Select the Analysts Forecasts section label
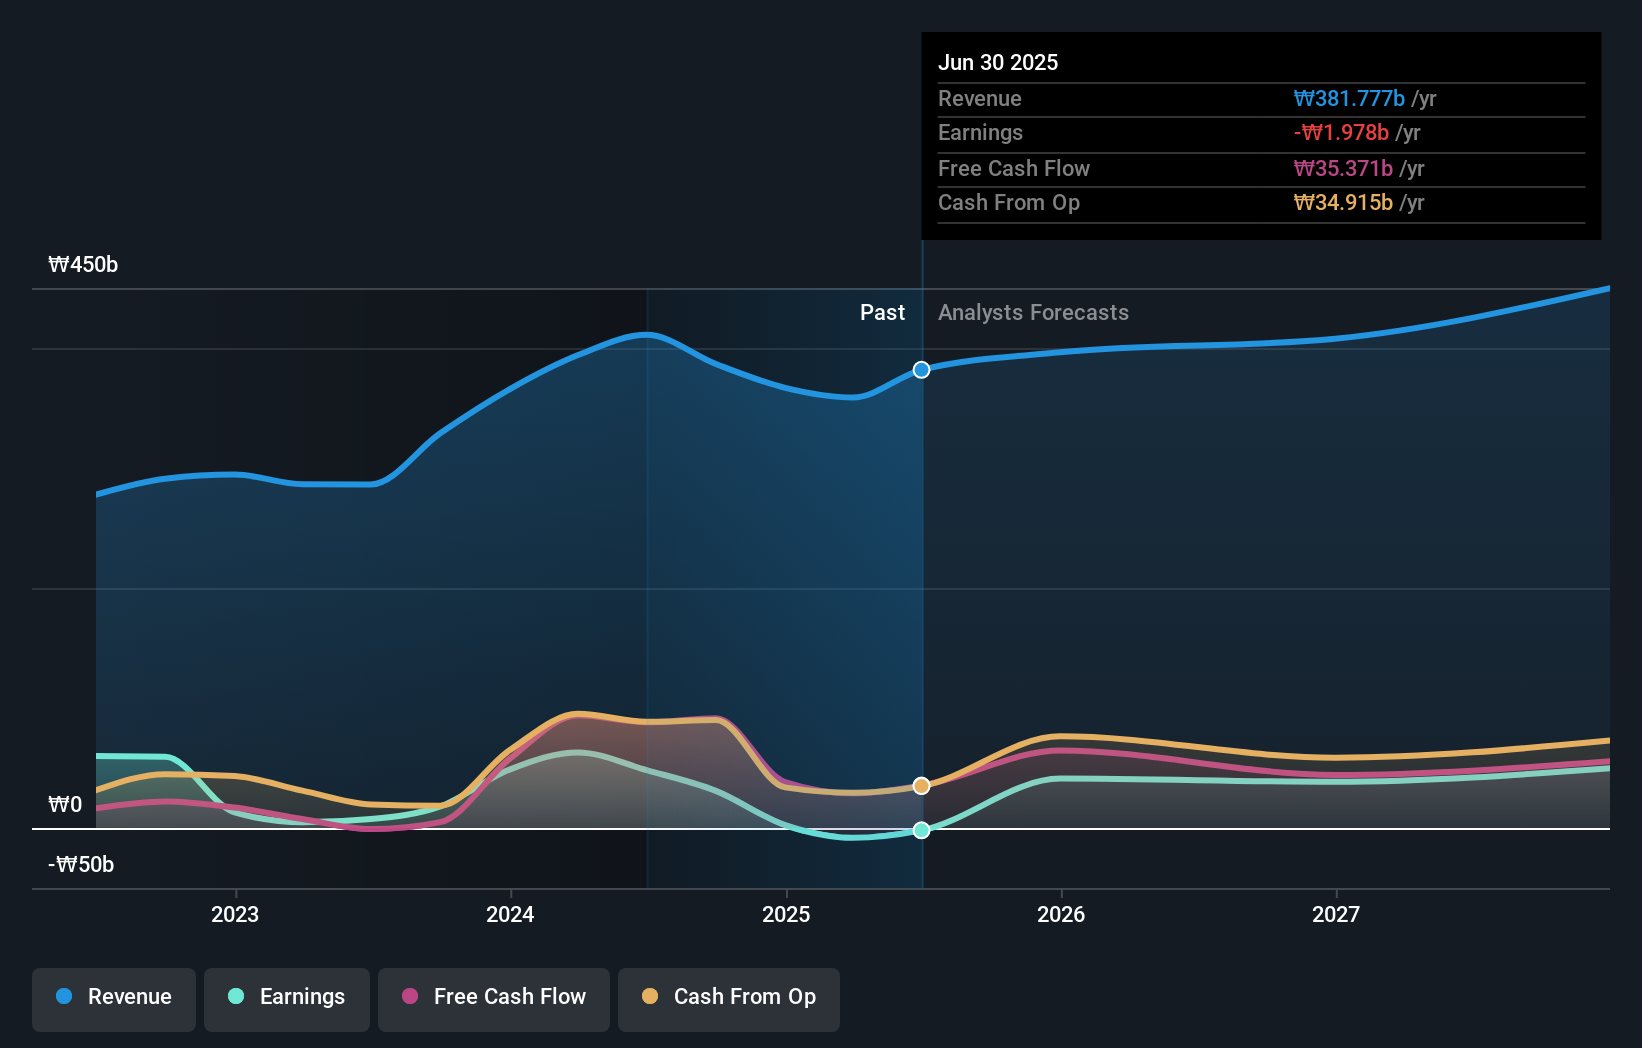 point(1033,312)
